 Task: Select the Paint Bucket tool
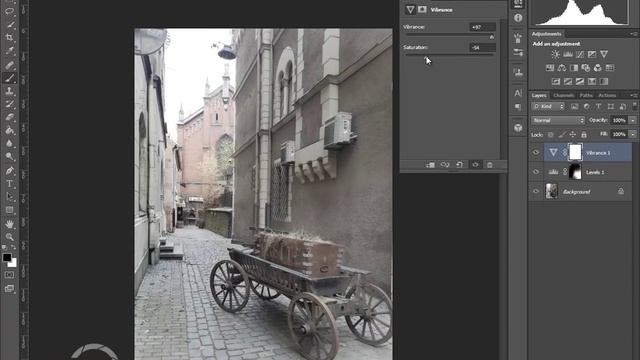pyautogui.click(x=9, y=131)
